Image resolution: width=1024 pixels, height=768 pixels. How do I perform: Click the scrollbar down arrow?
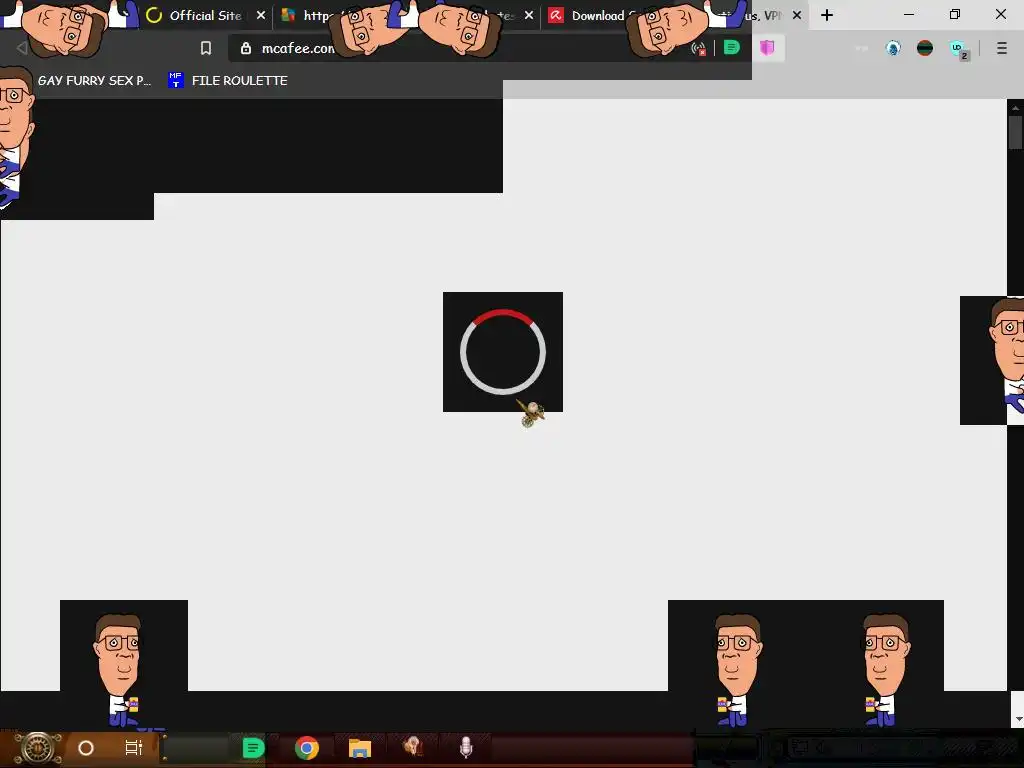pos(1017,718)
